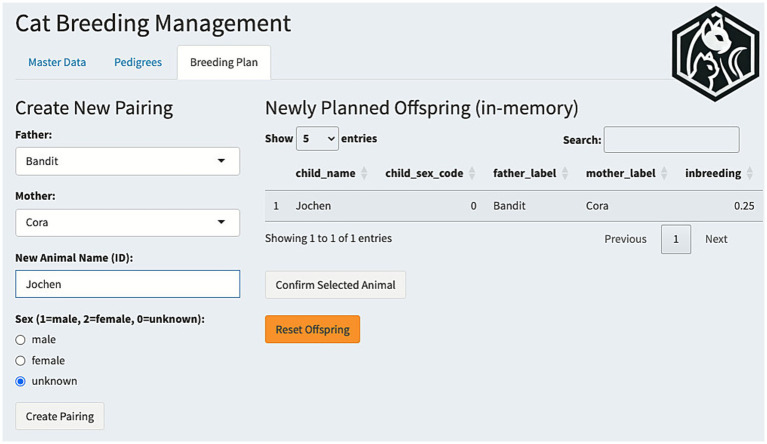Screen dimensions: 767x444
Task: Click the table Search box
Action: click(672, 139)
